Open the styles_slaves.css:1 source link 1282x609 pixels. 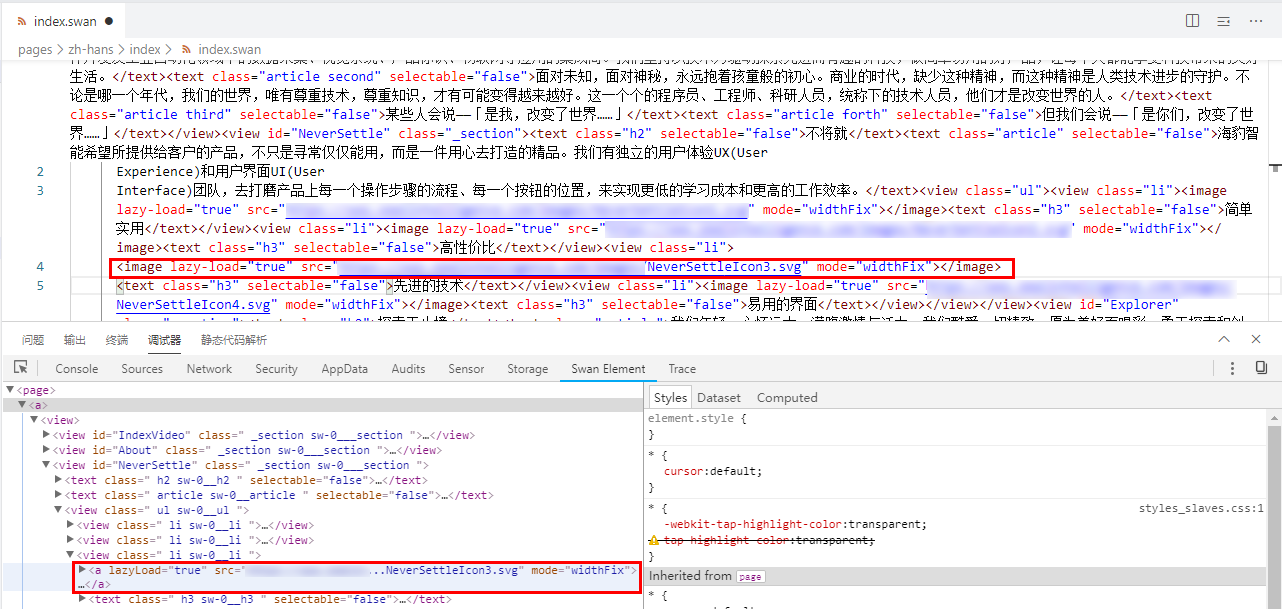(x=1201, y=508)
